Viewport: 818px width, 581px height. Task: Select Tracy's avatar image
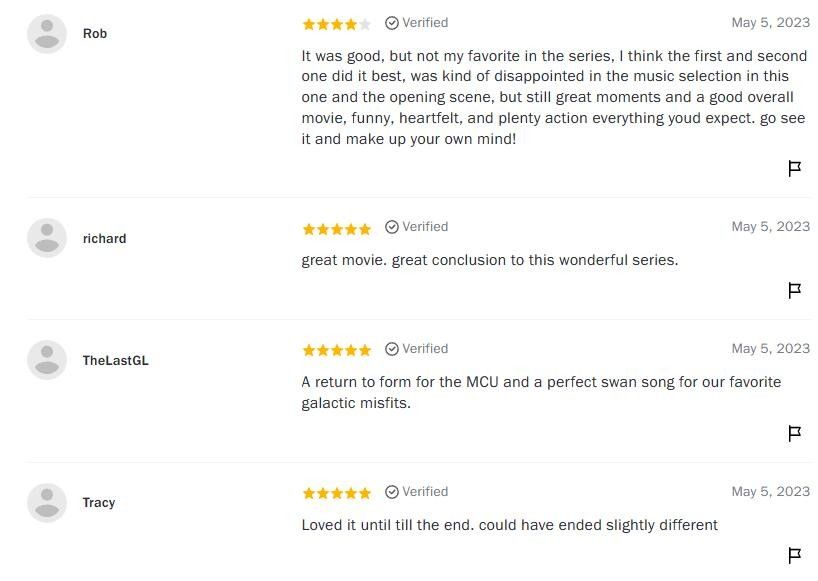[47, 503]
